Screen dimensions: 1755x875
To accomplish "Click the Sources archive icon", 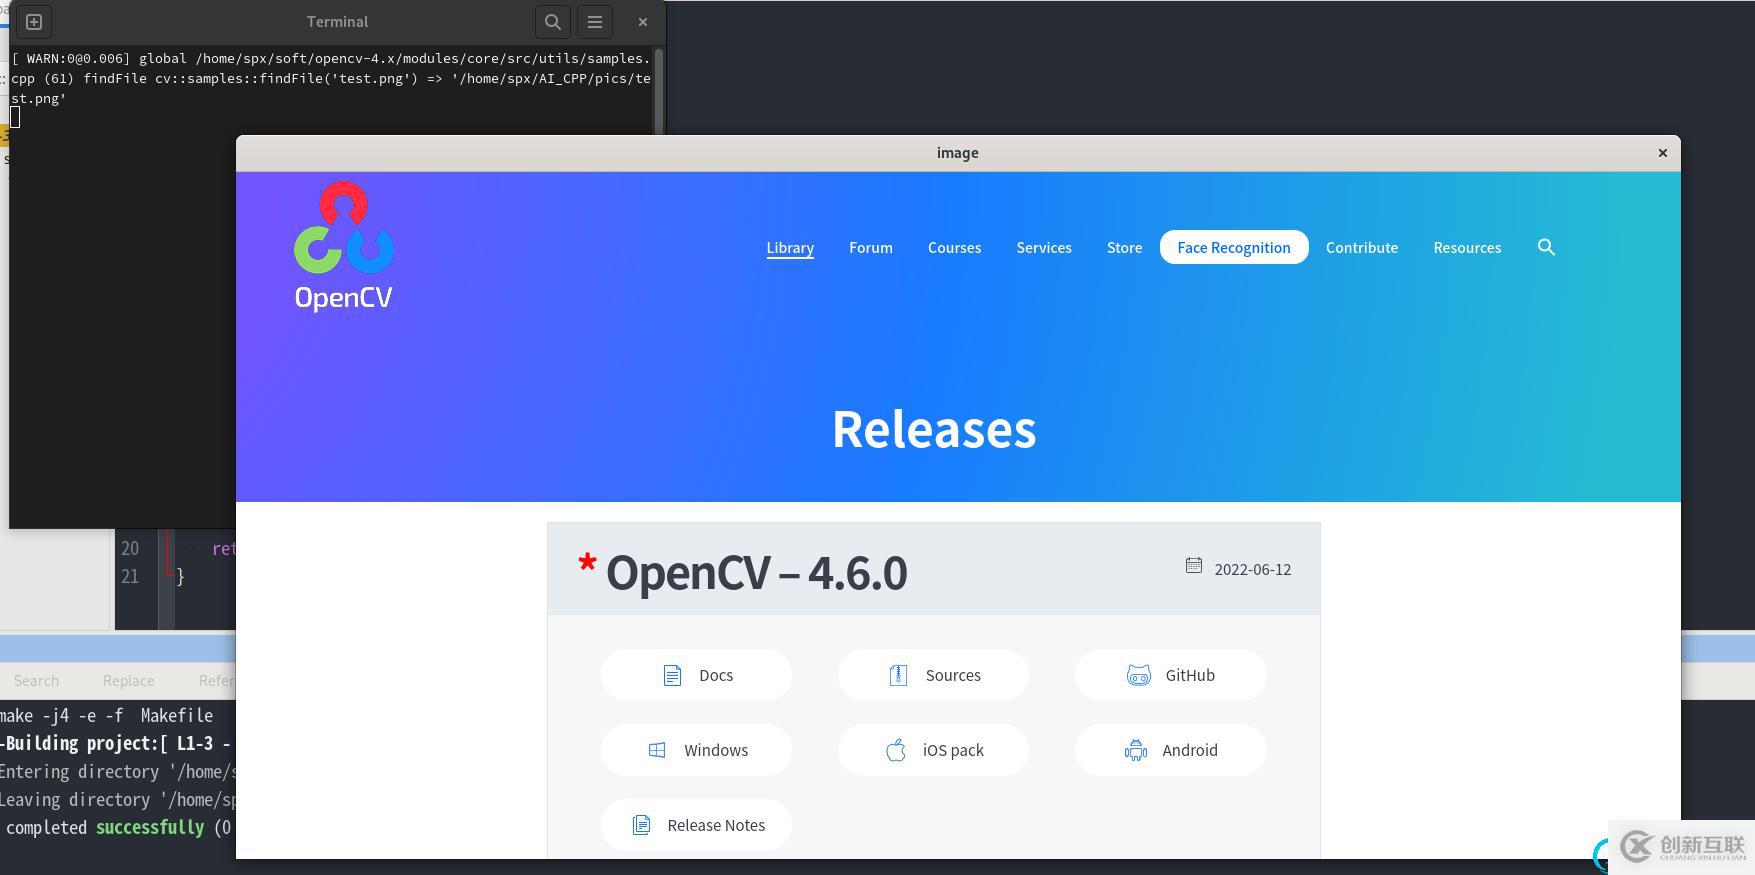I will pos(898,676).
